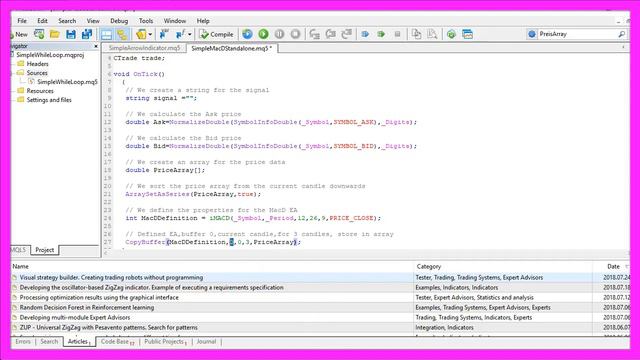Switch to the SimpleArrowIndicator.mq5 tab

tap(144, 48)
